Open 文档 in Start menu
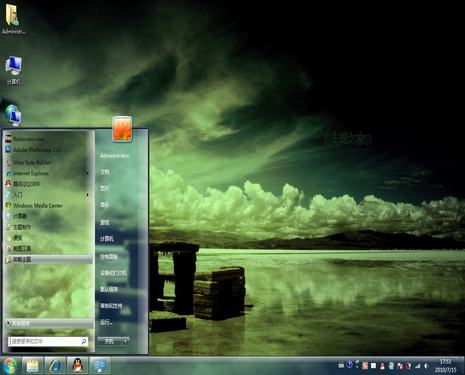Viewport: 465px width, 375px height. (x=105, y=172)
